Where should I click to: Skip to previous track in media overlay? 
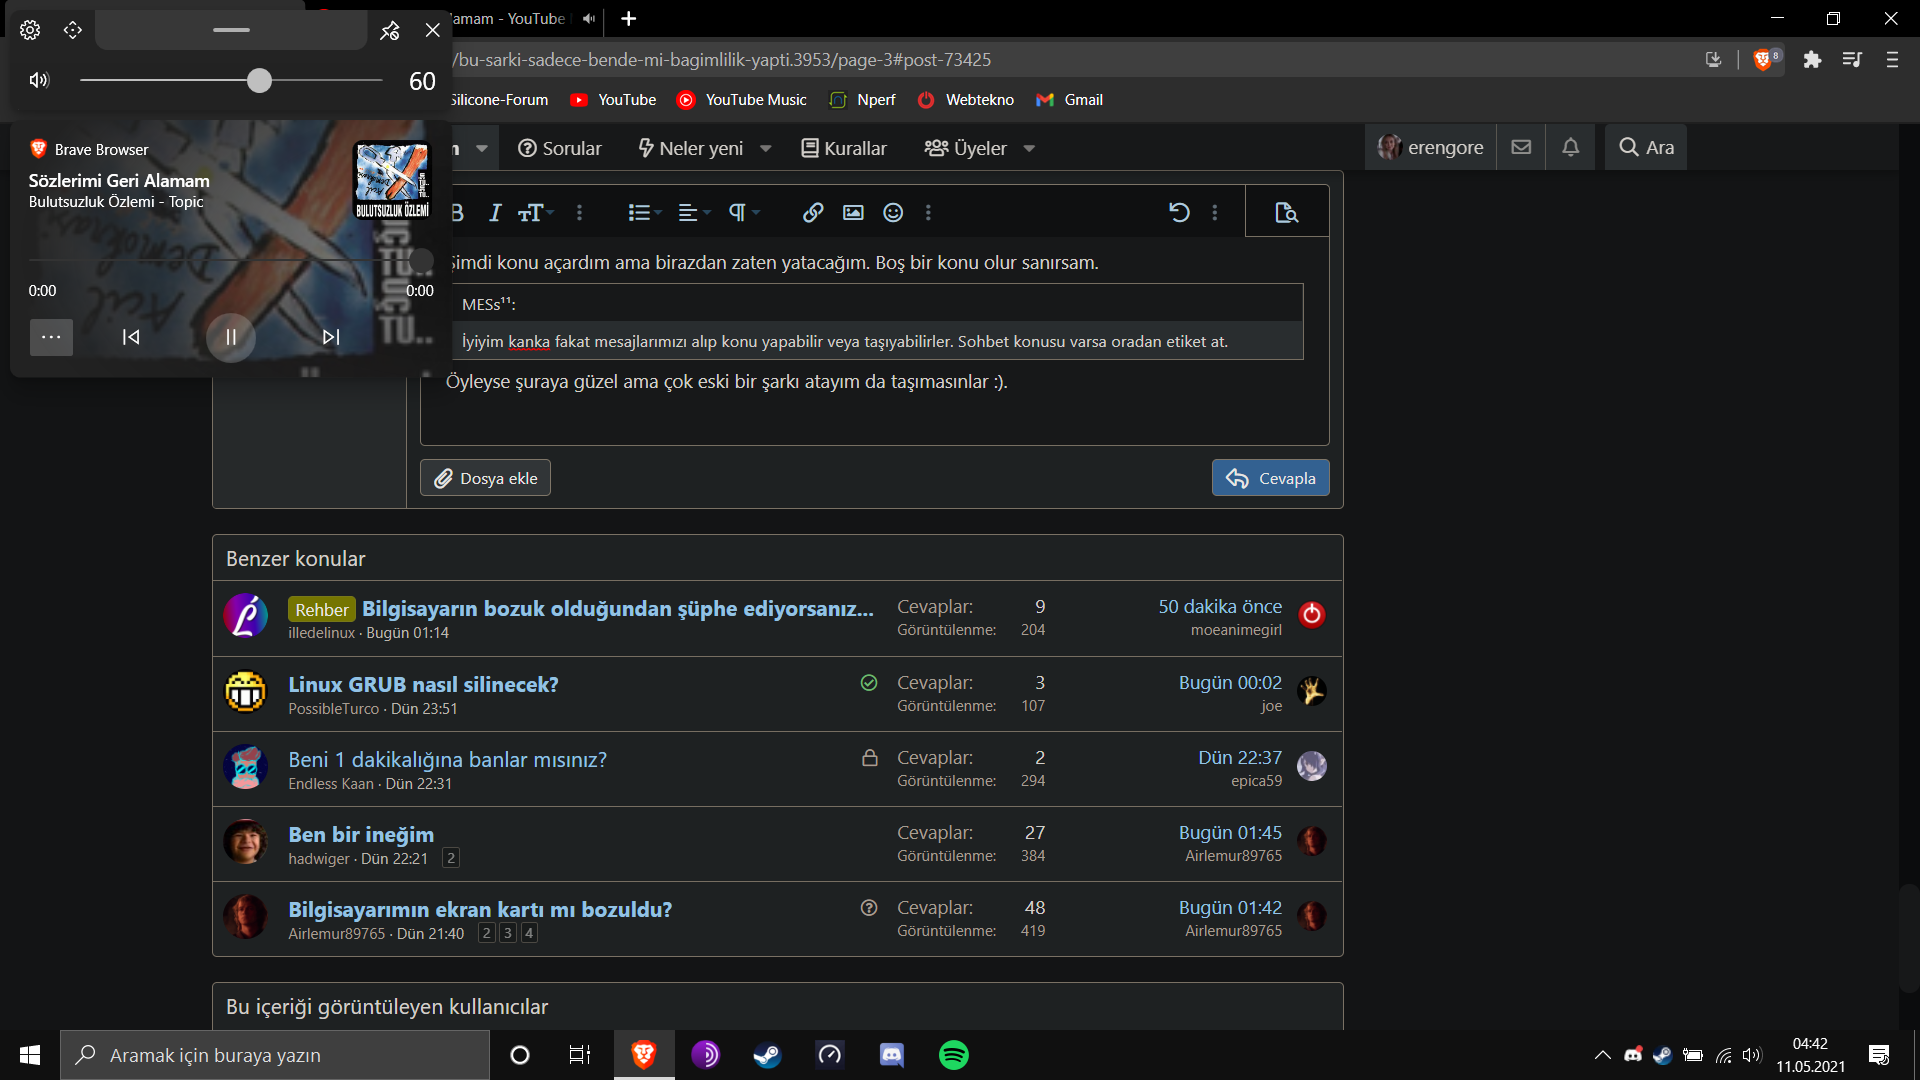point(131,337)
